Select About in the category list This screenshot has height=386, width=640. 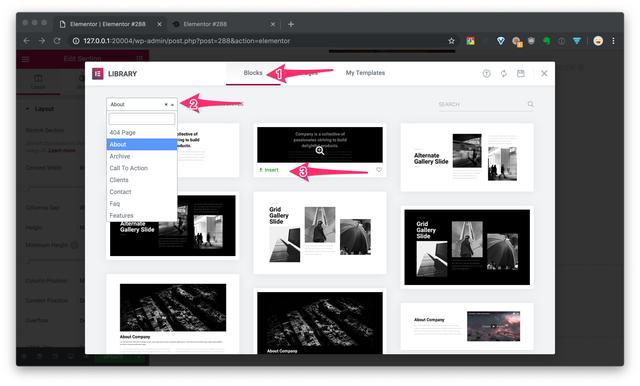tap(142, 144)
